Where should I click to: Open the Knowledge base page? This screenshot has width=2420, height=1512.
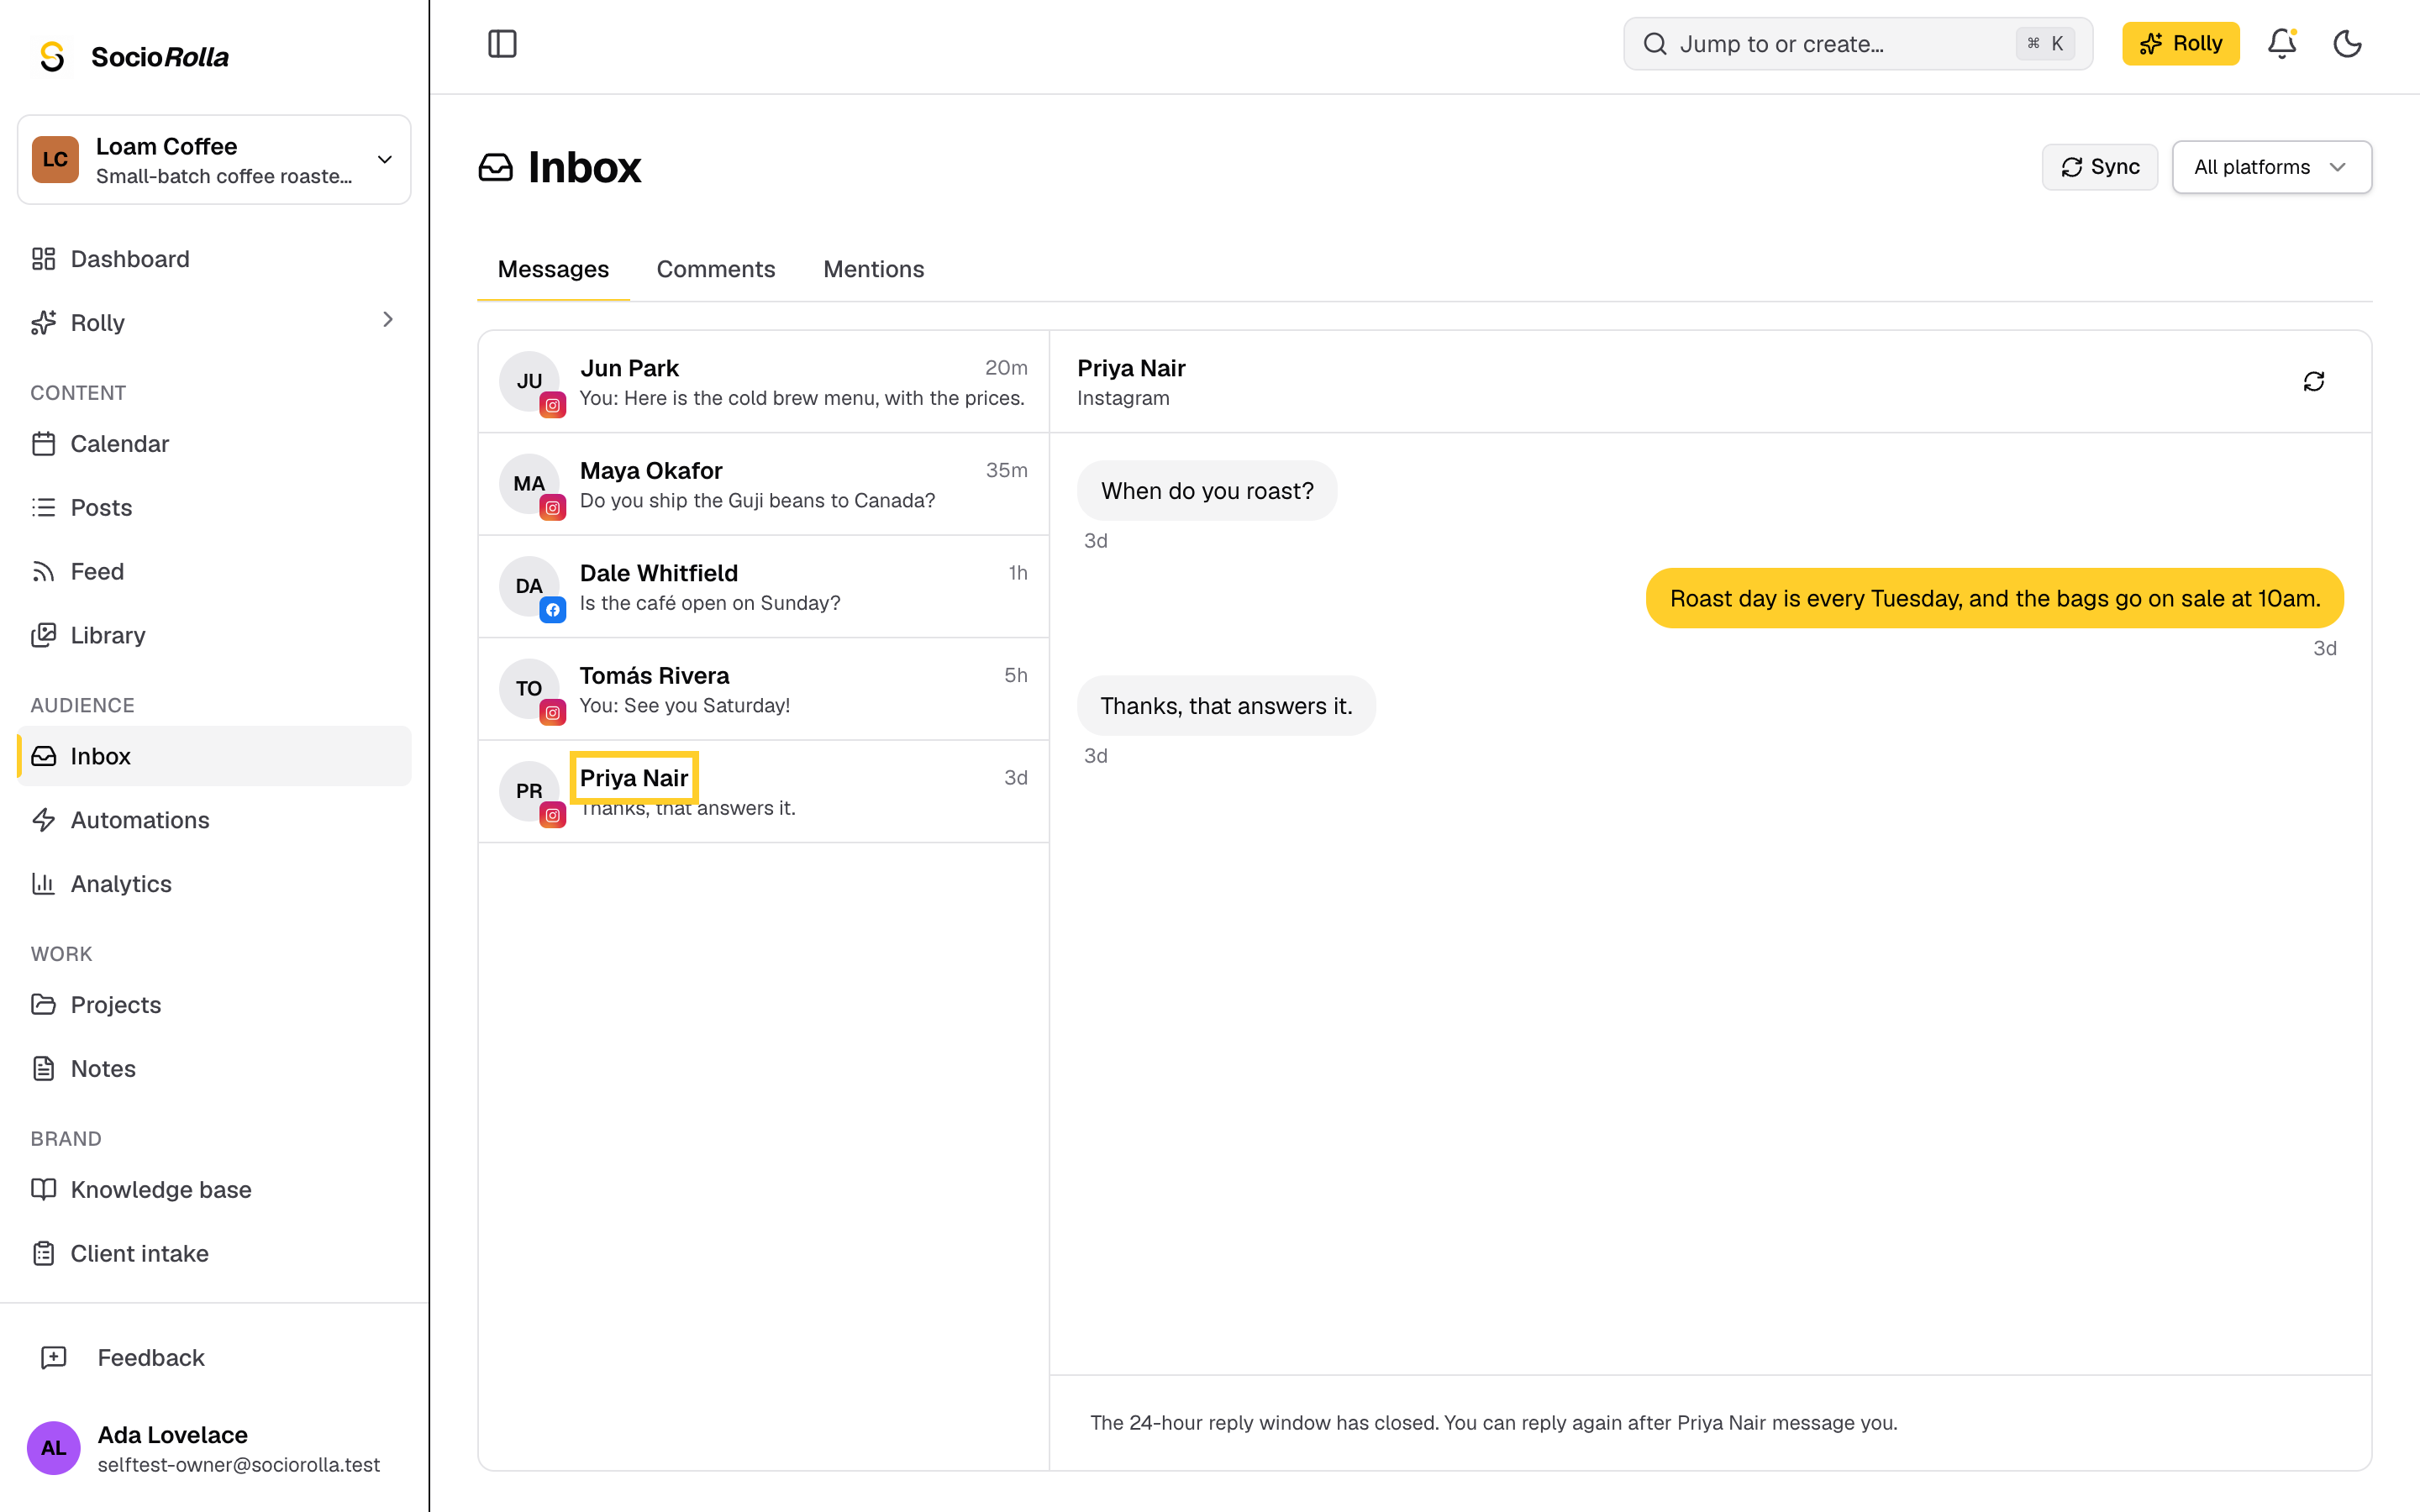(x=214, y=1189)
